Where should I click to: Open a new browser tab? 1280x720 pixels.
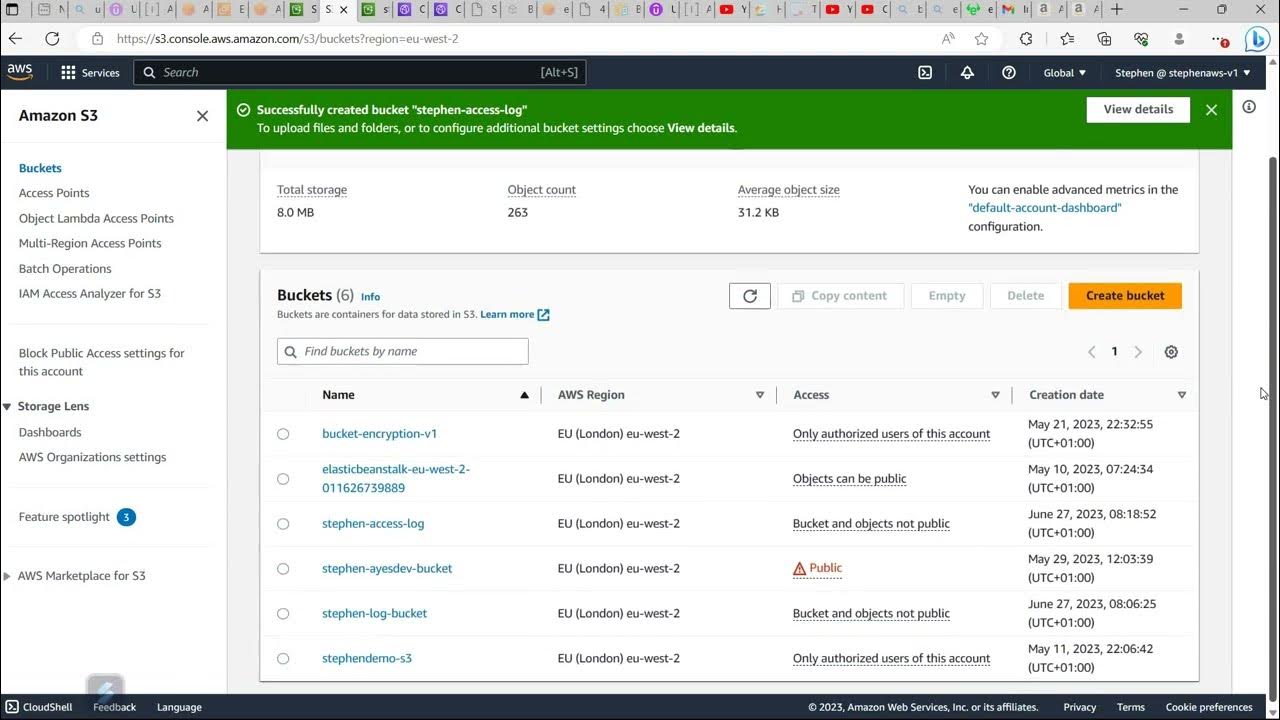(1117, 10)
